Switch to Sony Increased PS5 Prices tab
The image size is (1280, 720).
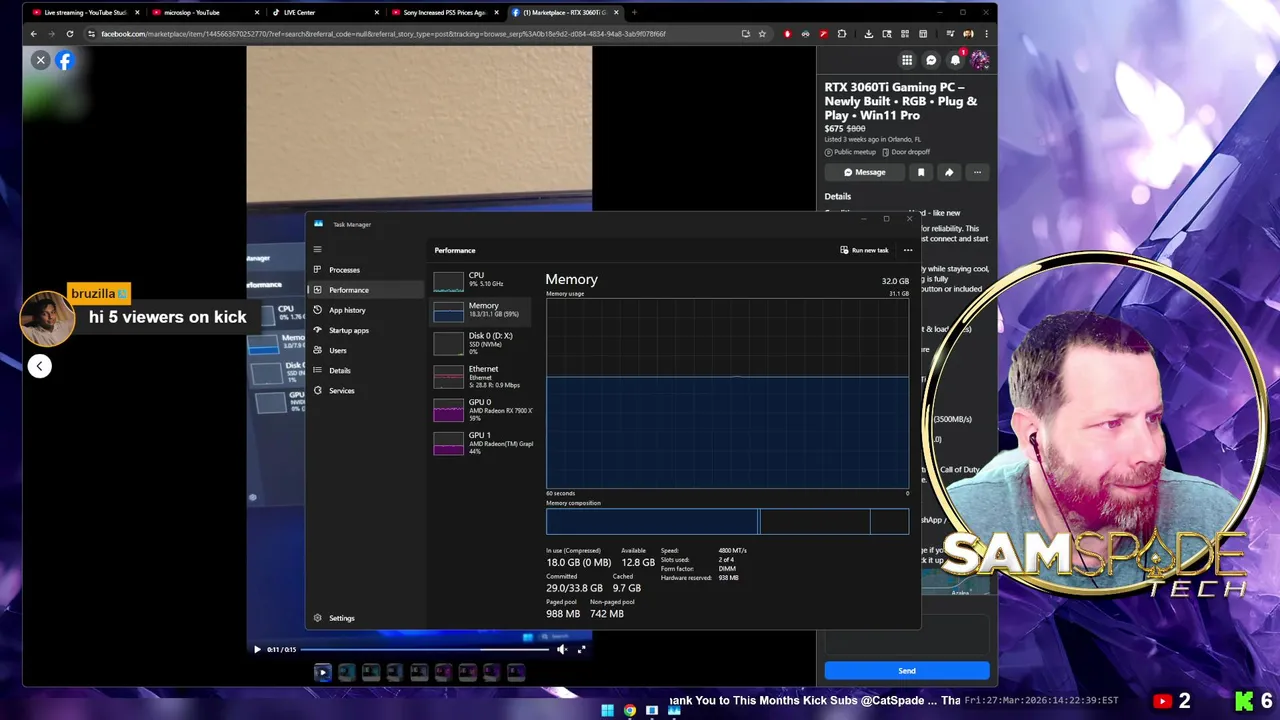coord(445,13)
